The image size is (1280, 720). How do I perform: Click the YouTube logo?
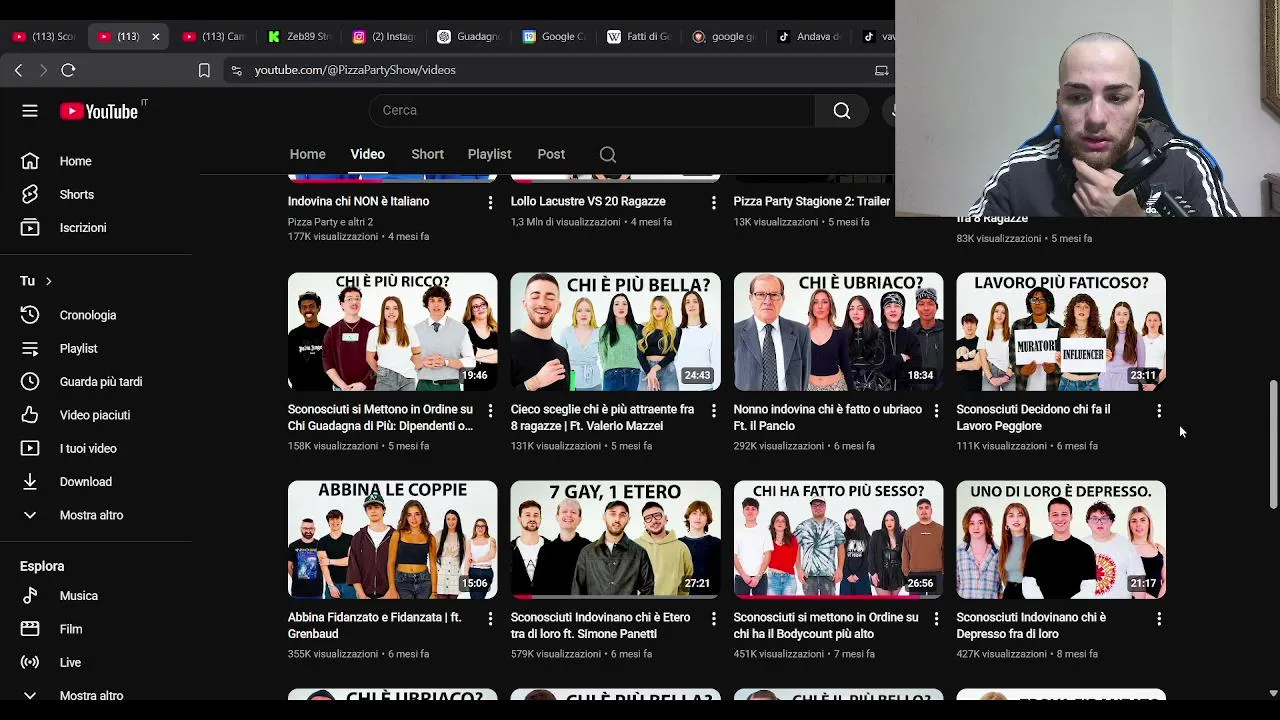coord(99,111)
